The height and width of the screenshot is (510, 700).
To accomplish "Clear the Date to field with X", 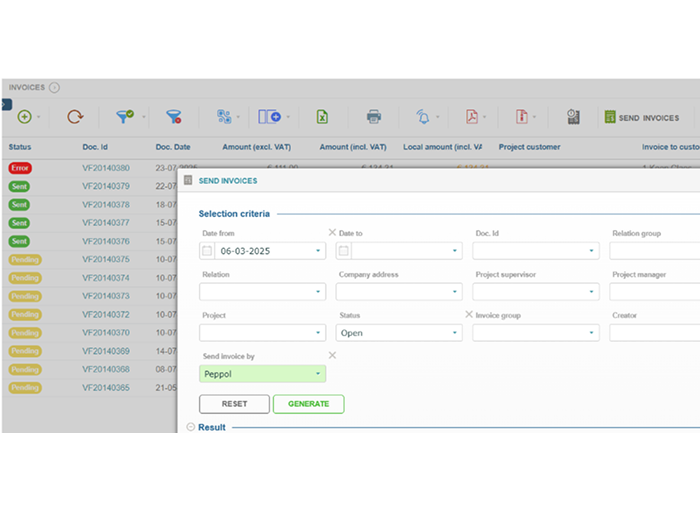I will point(332,232).
